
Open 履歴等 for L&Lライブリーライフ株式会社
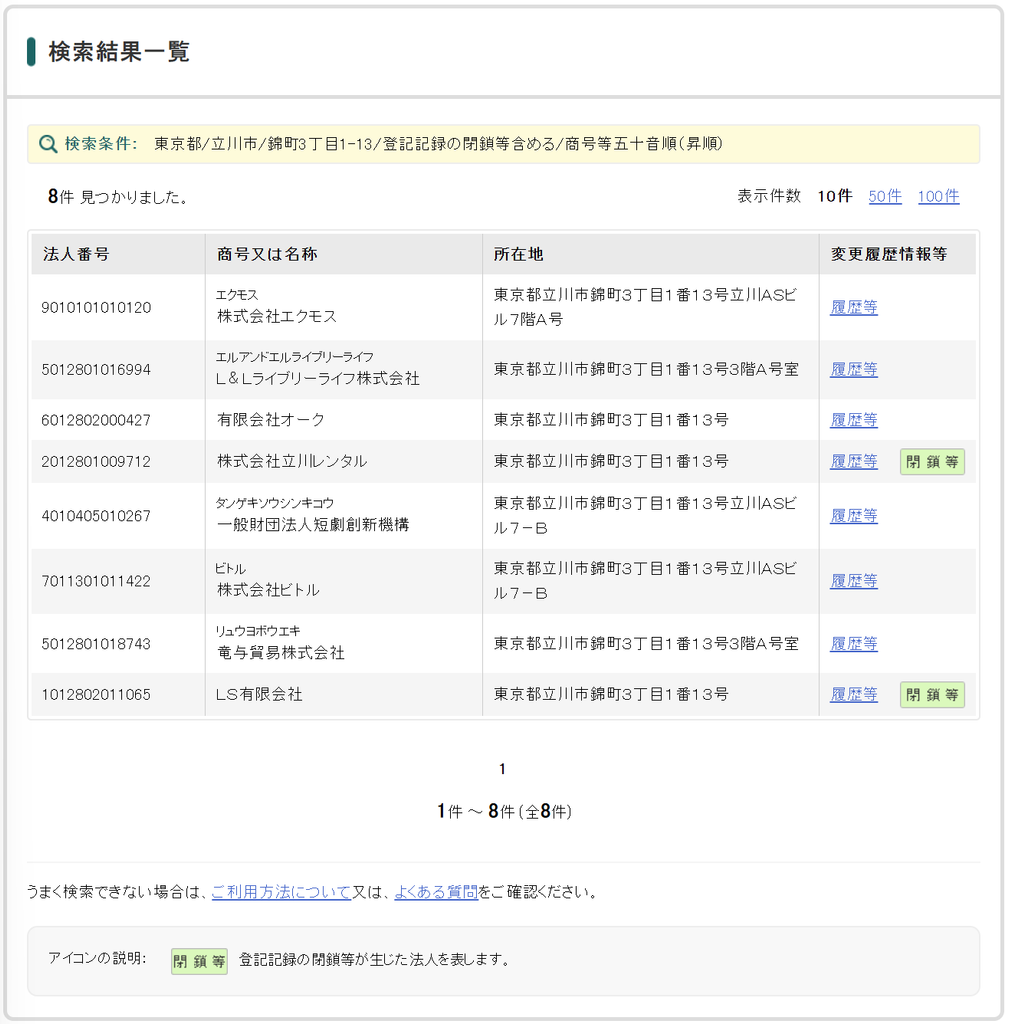(854, 369)
